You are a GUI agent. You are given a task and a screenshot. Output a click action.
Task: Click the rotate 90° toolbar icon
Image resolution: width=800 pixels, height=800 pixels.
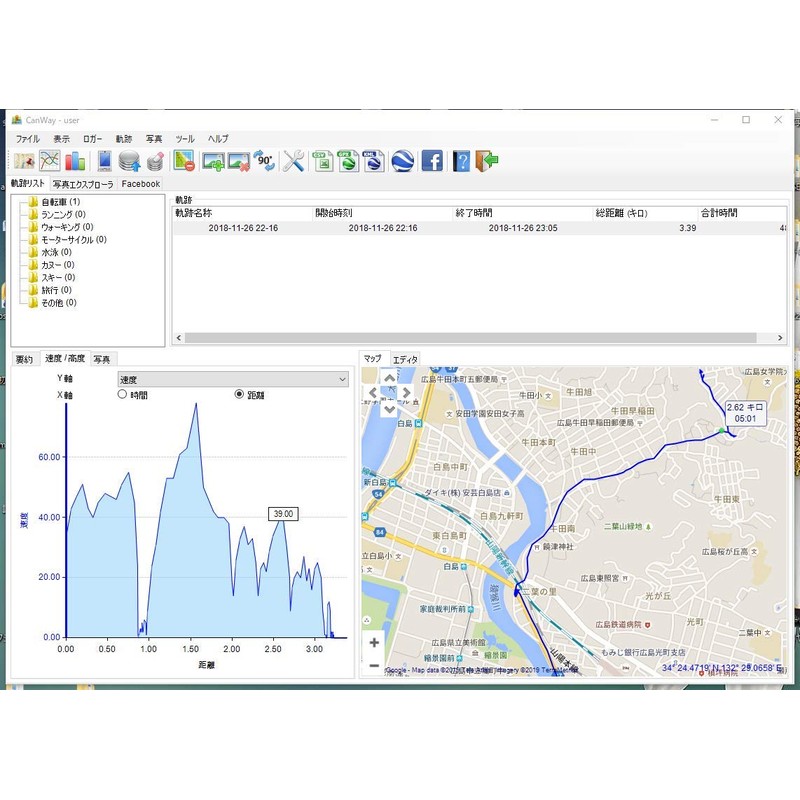264,161
